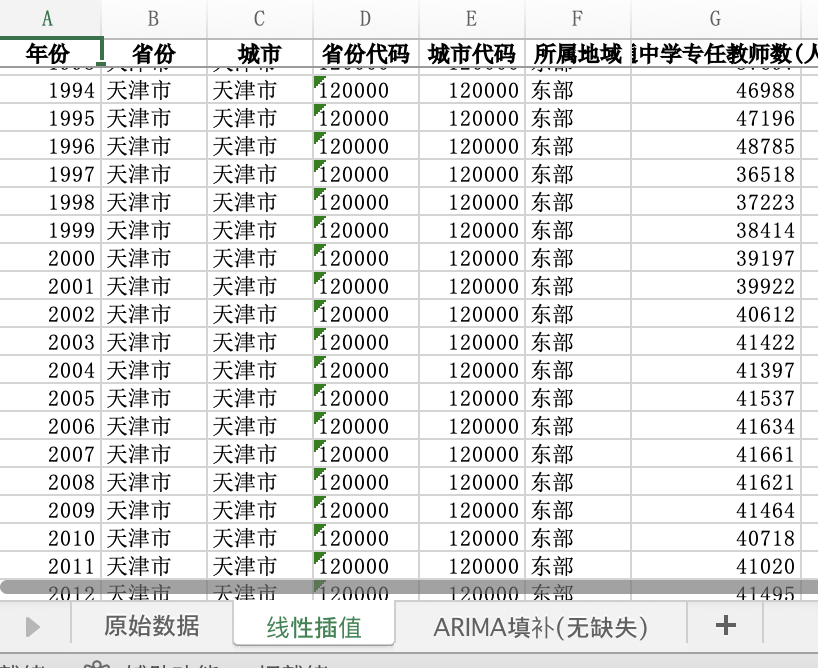Click 城市 cell 天津市 in the 2004 row

point(260,371)
